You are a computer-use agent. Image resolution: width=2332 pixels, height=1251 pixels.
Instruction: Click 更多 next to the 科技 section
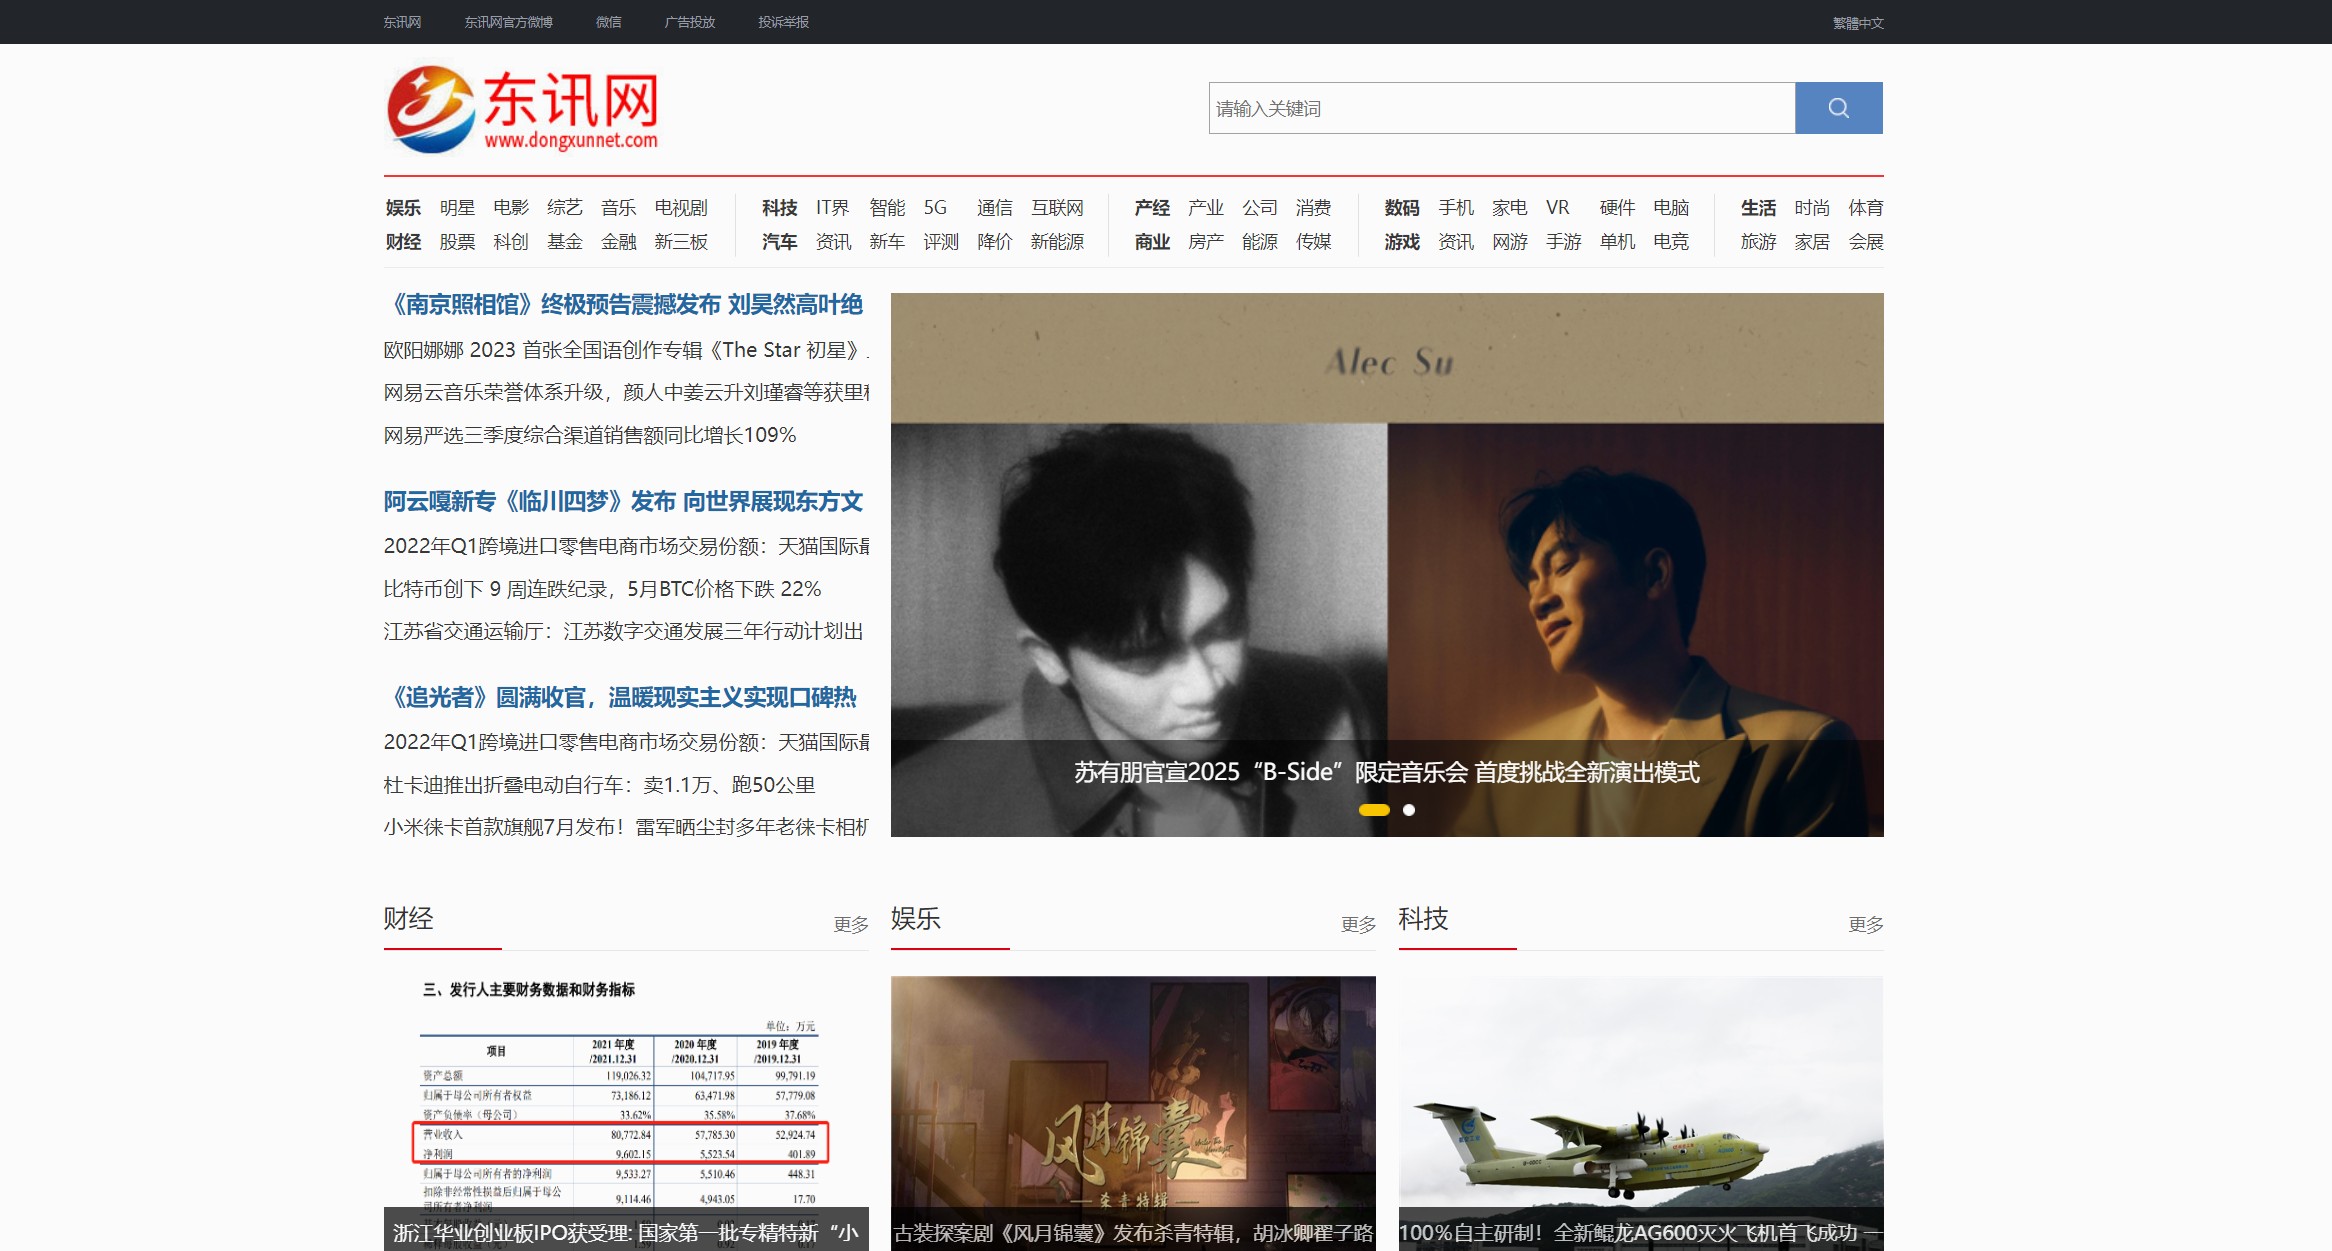[1866, 924]
